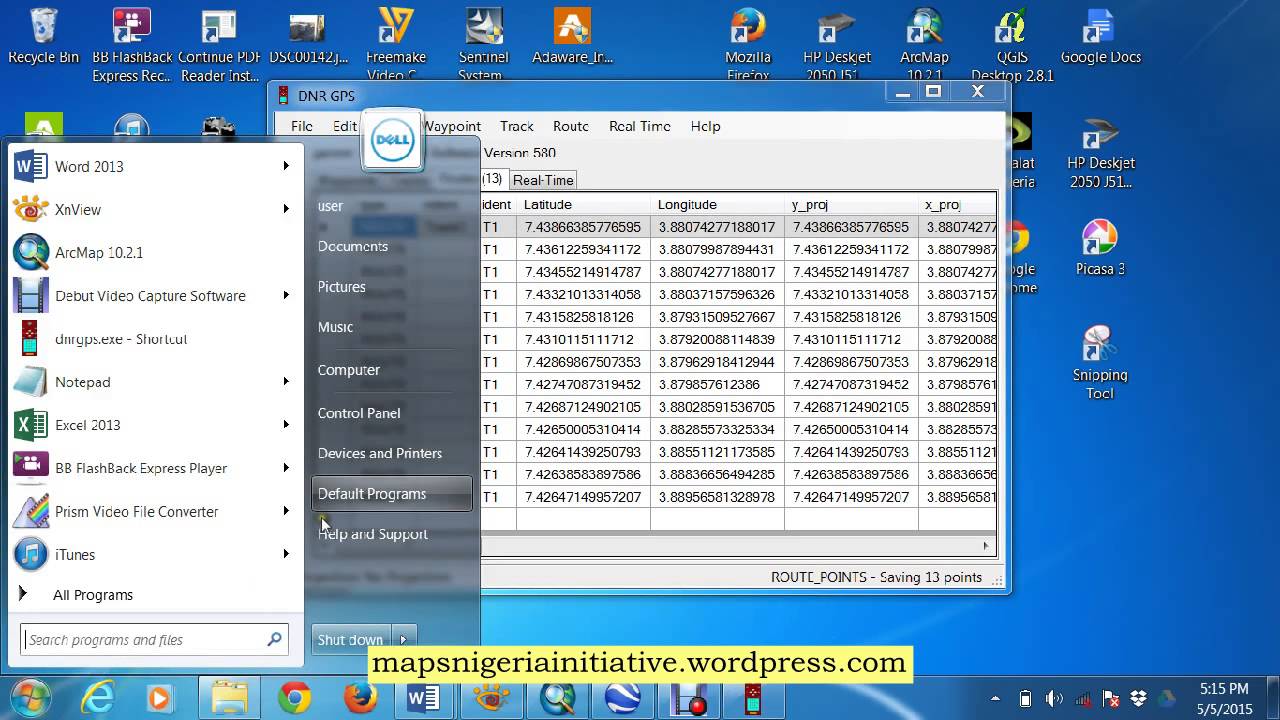Open BB FlashBack Express Player entry

pyautogui.click(x=155, y=467)
